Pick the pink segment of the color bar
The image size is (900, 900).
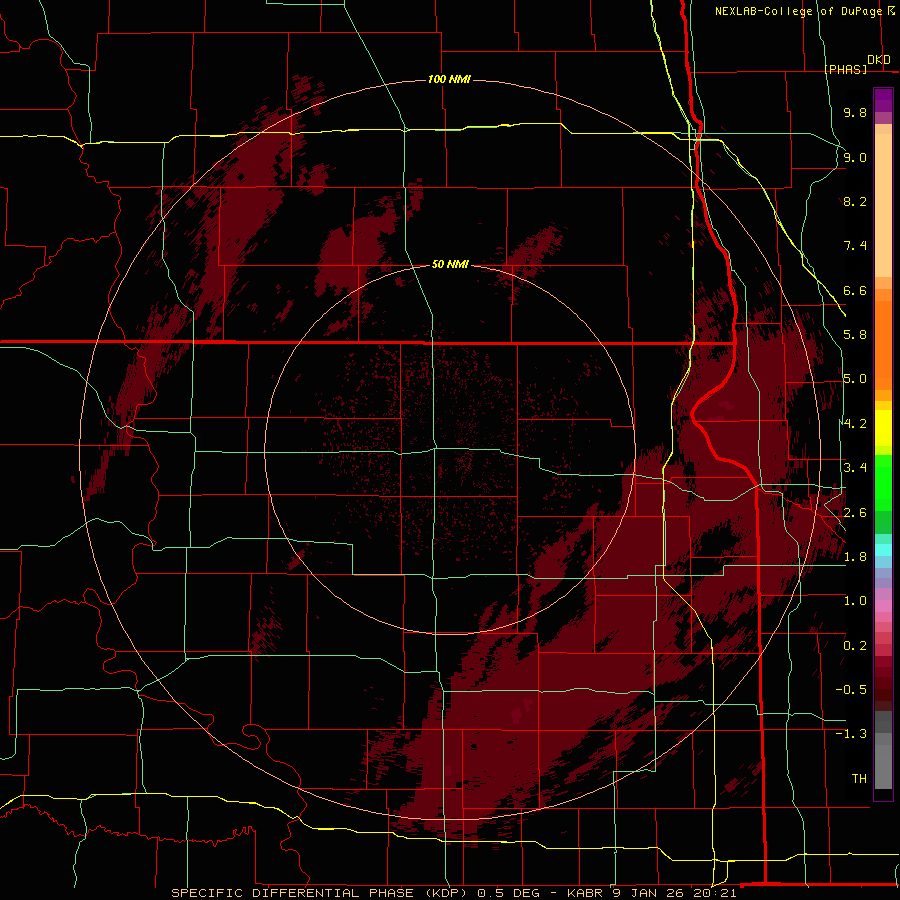[883, 606]
